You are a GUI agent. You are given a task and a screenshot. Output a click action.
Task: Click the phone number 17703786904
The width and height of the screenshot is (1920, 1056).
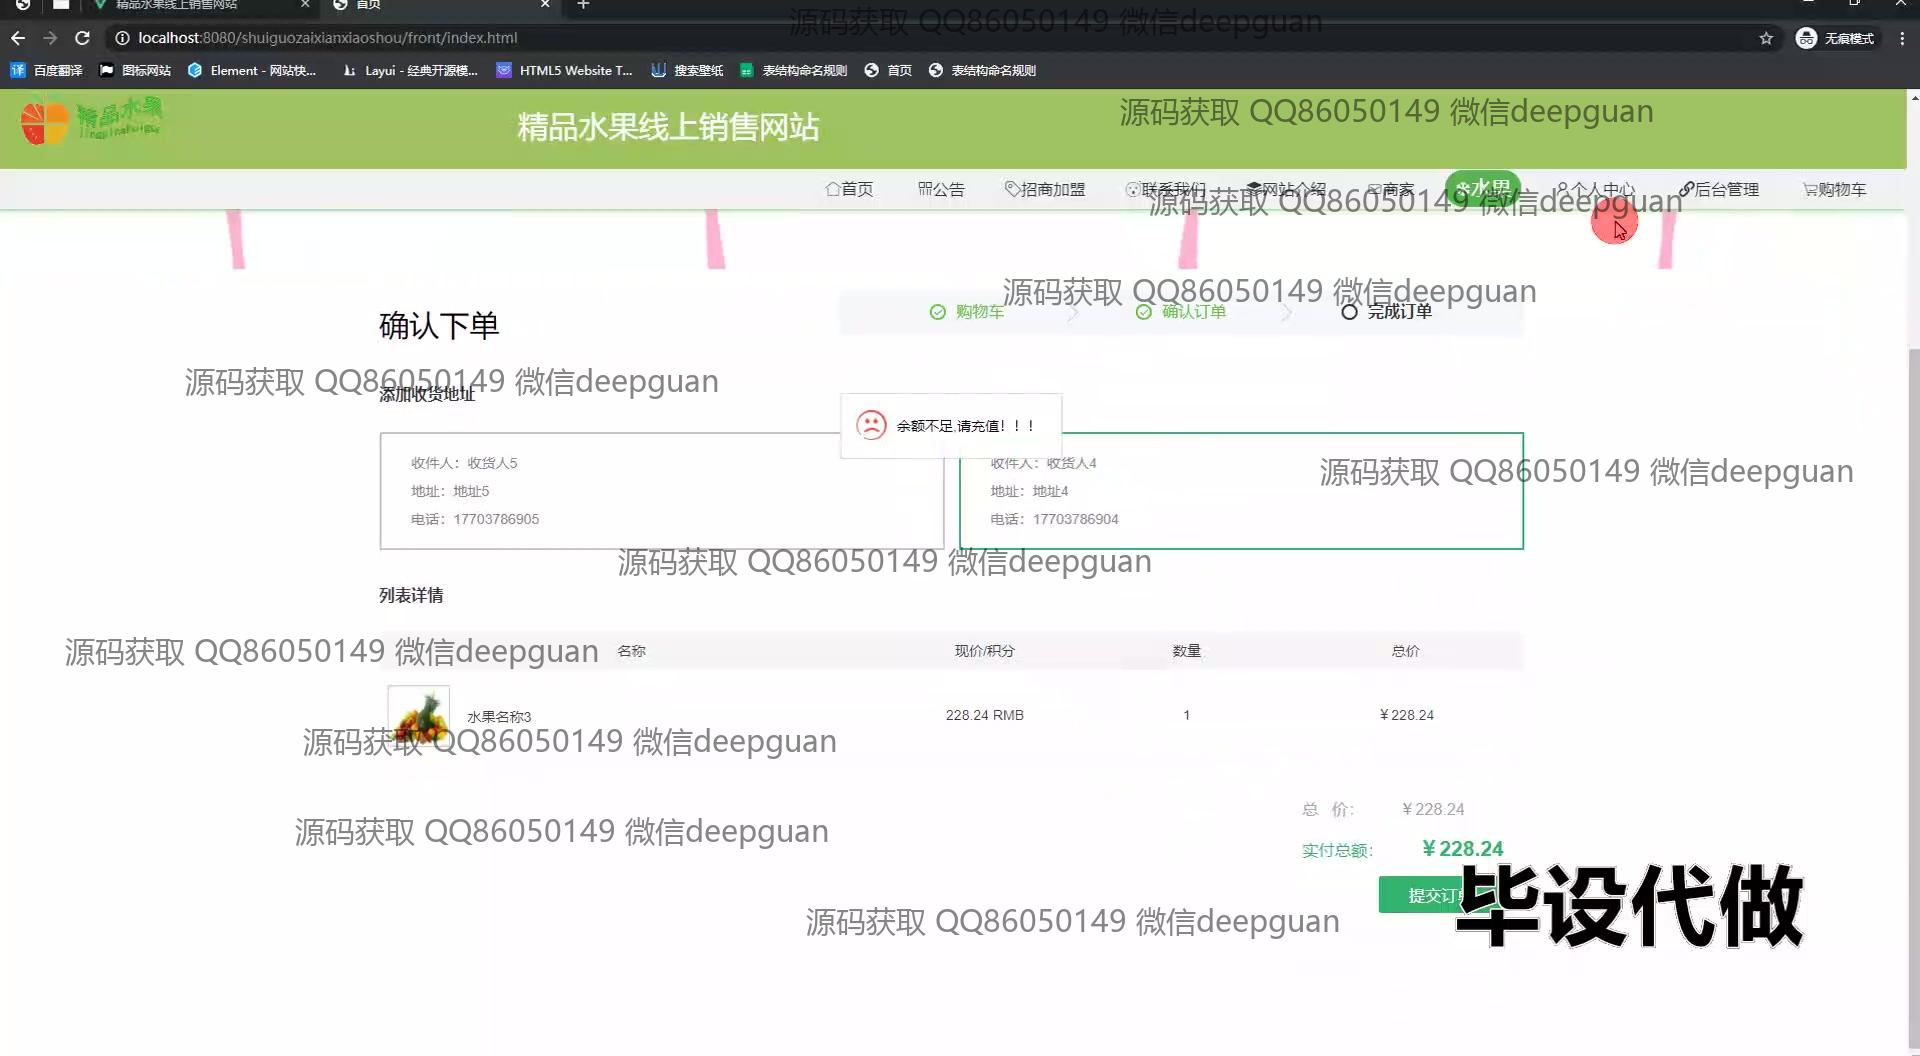point(1076,519)
